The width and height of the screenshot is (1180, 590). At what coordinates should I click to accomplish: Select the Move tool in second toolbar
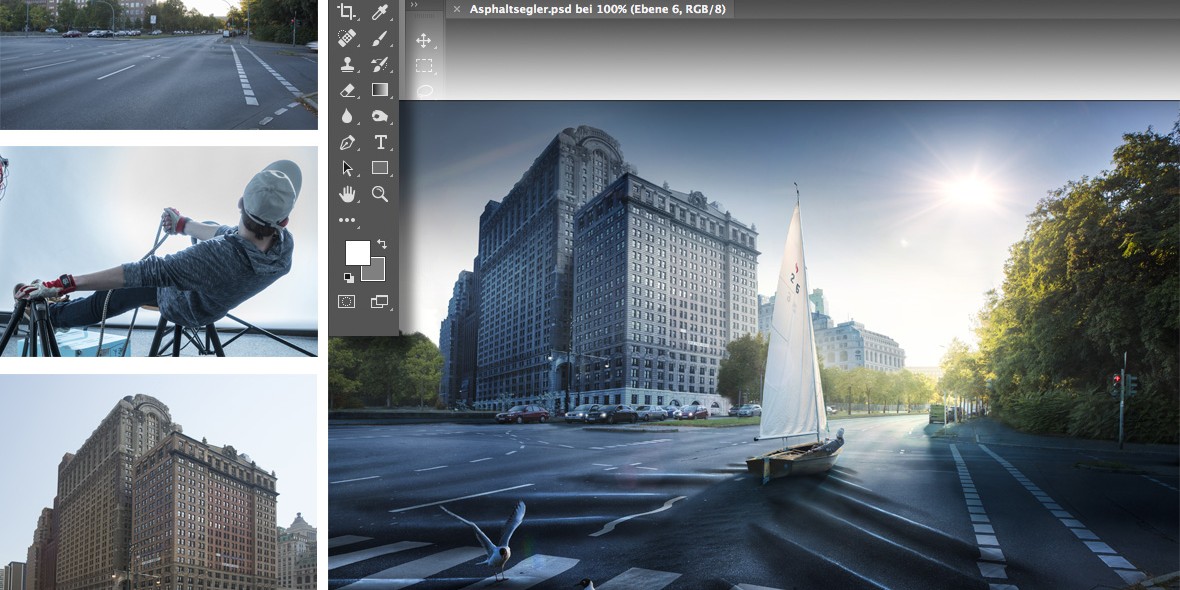[423, 40]
